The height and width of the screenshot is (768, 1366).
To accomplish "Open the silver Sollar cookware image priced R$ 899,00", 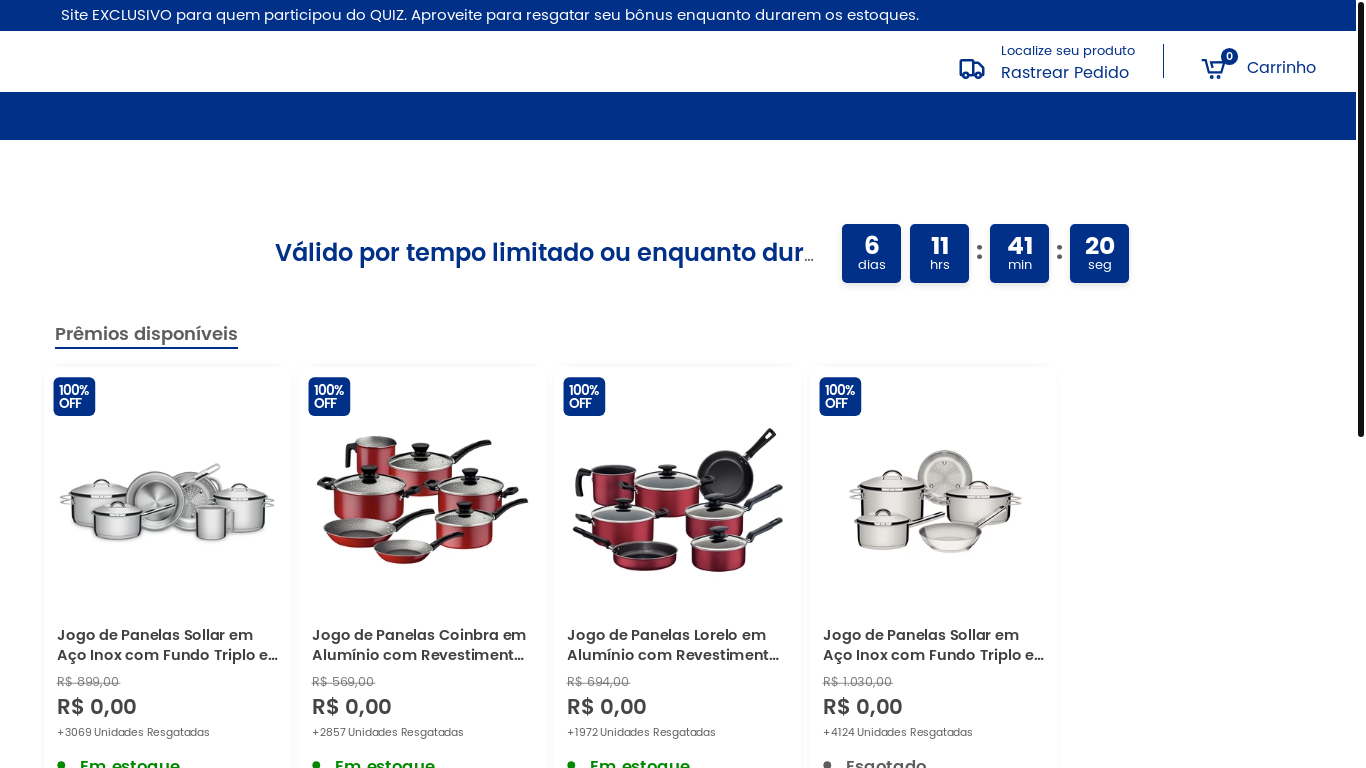I will [167, 501].
